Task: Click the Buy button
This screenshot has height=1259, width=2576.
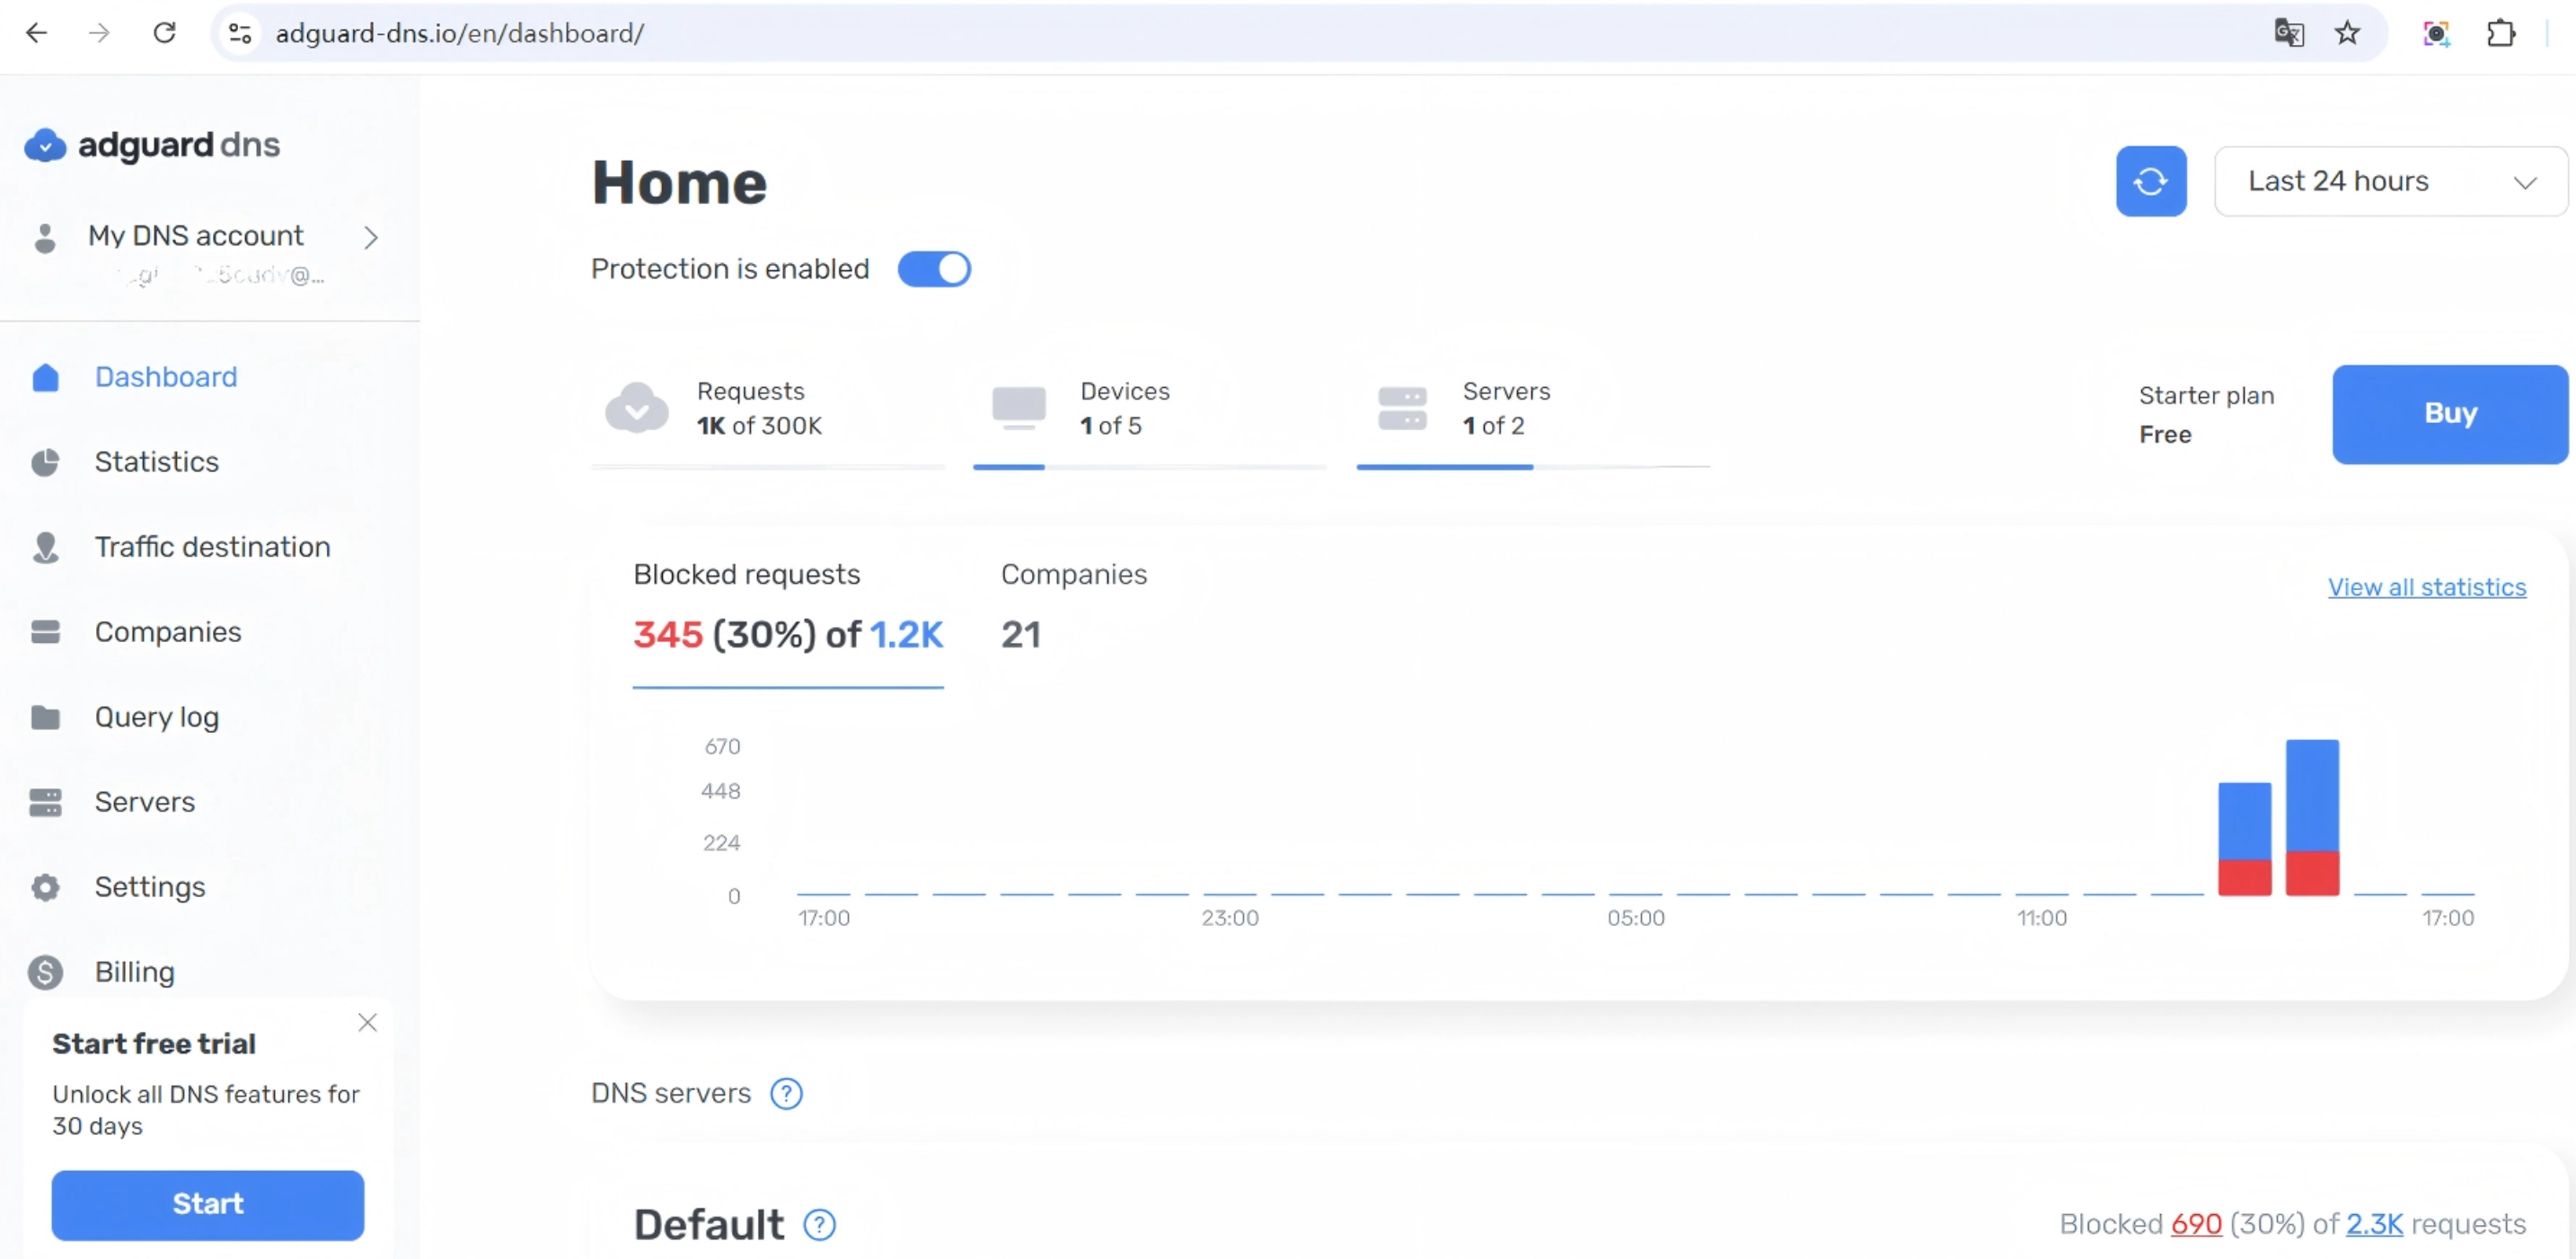Action: 2450,413
